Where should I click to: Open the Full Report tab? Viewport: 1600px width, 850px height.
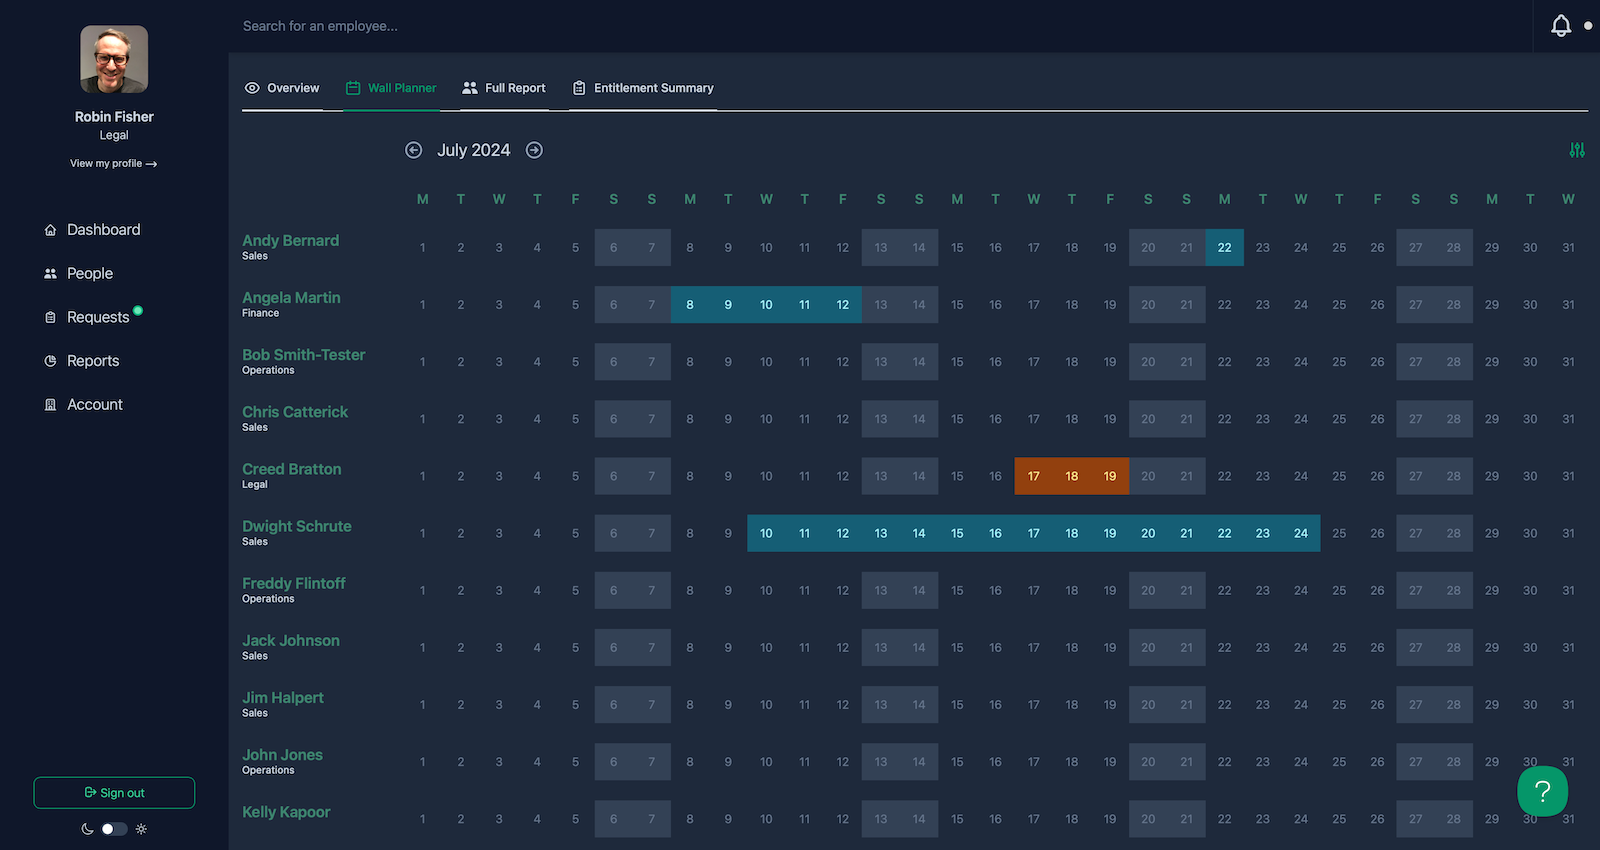click(504, 88)
